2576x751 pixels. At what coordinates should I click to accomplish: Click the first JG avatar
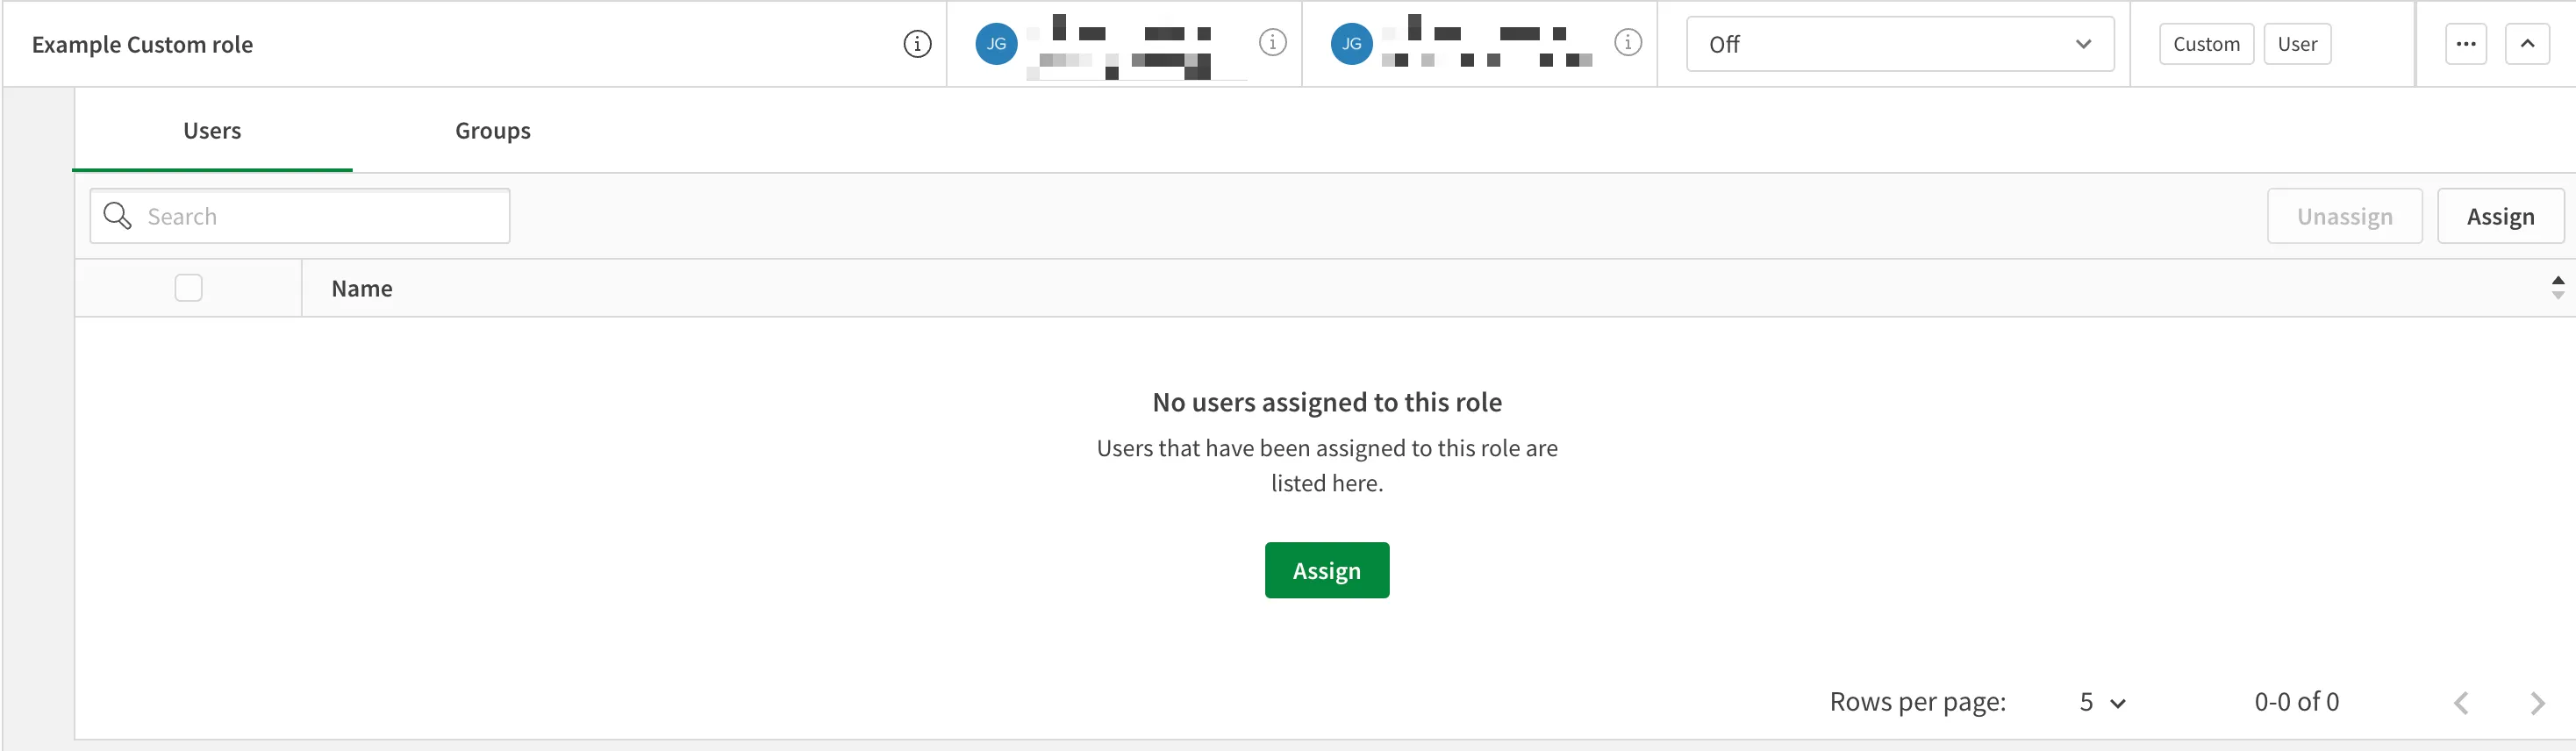click(x=995, y=43)
